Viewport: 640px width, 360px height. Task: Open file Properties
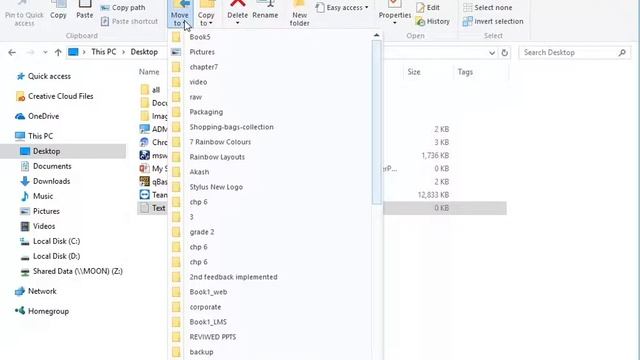[395, 12]
